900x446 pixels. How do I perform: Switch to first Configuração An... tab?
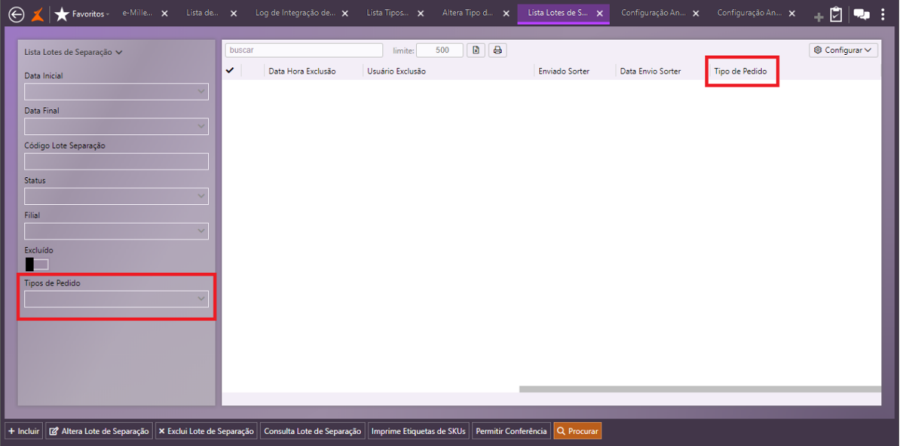653,13
